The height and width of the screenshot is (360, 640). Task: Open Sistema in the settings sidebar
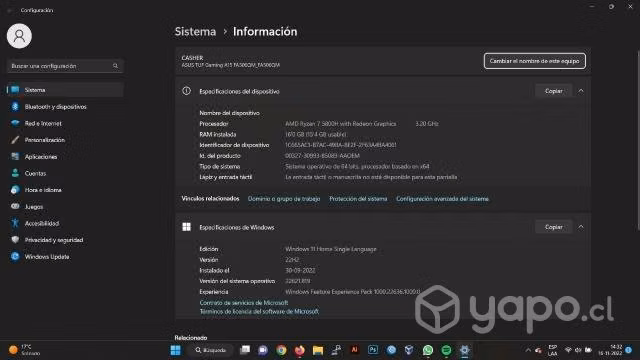tap(65, 90)
